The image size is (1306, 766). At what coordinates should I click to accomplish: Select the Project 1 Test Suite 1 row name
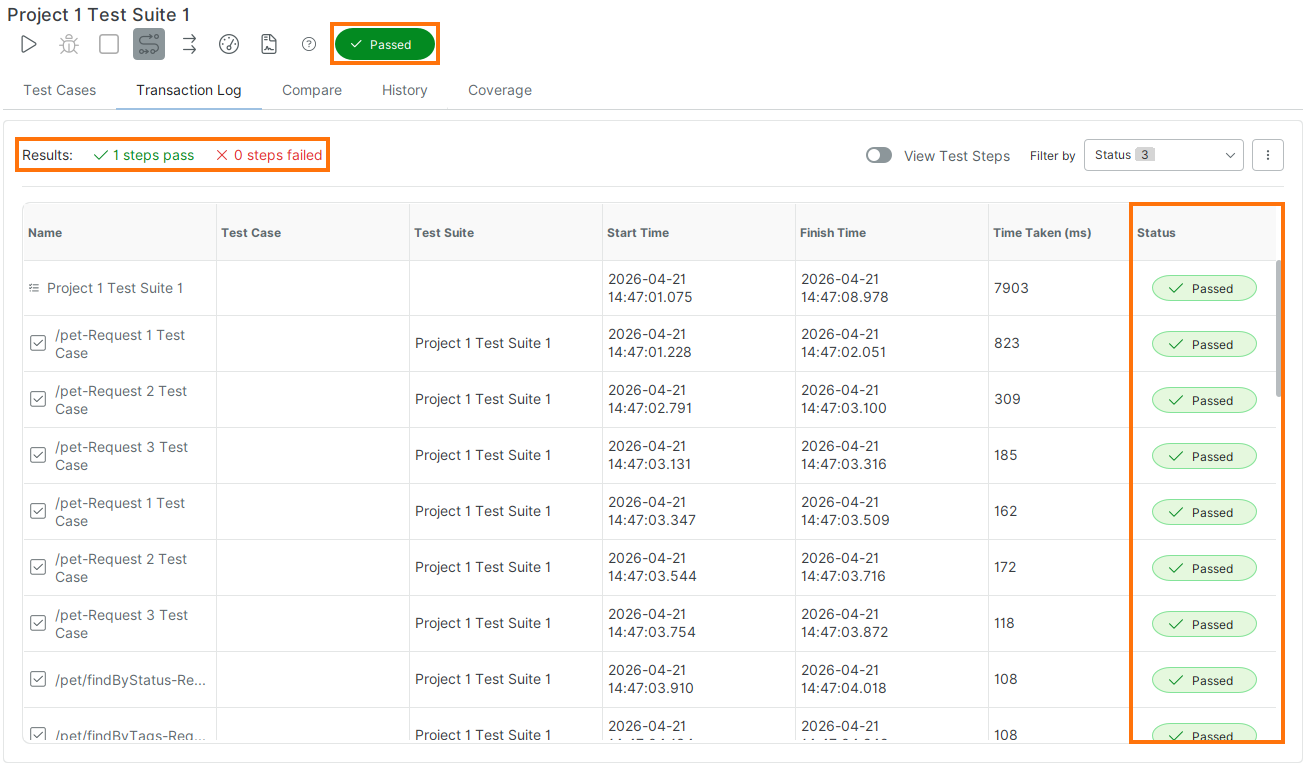(x=115, y=288)
